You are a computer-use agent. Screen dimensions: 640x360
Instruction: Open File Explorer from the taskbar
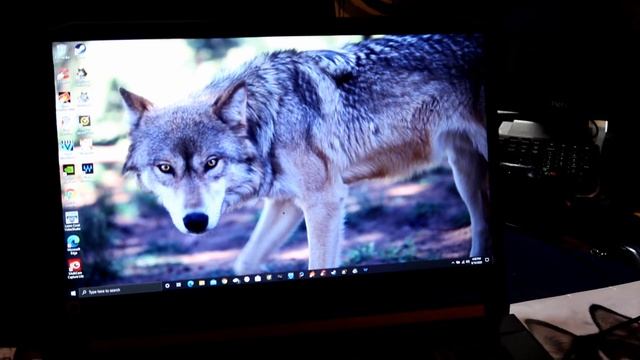[202, 282]
